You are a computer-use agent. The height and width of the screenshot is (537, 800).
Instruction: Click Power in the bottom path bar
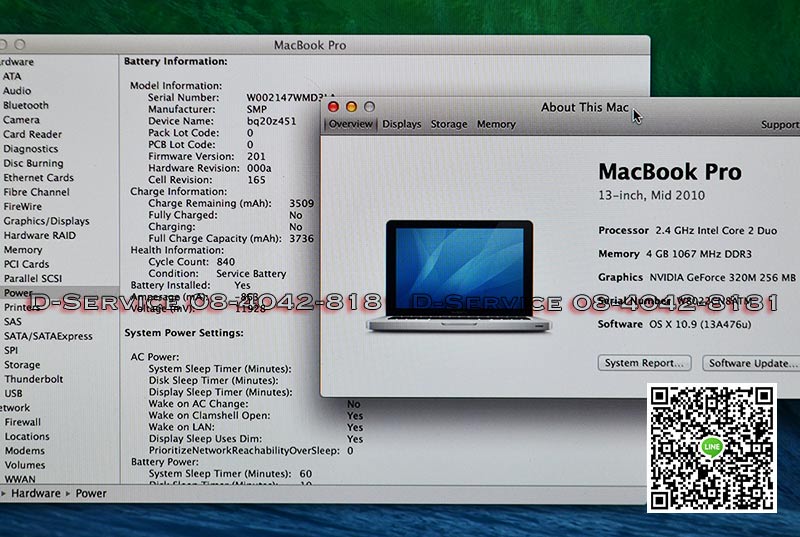[91, 494]
